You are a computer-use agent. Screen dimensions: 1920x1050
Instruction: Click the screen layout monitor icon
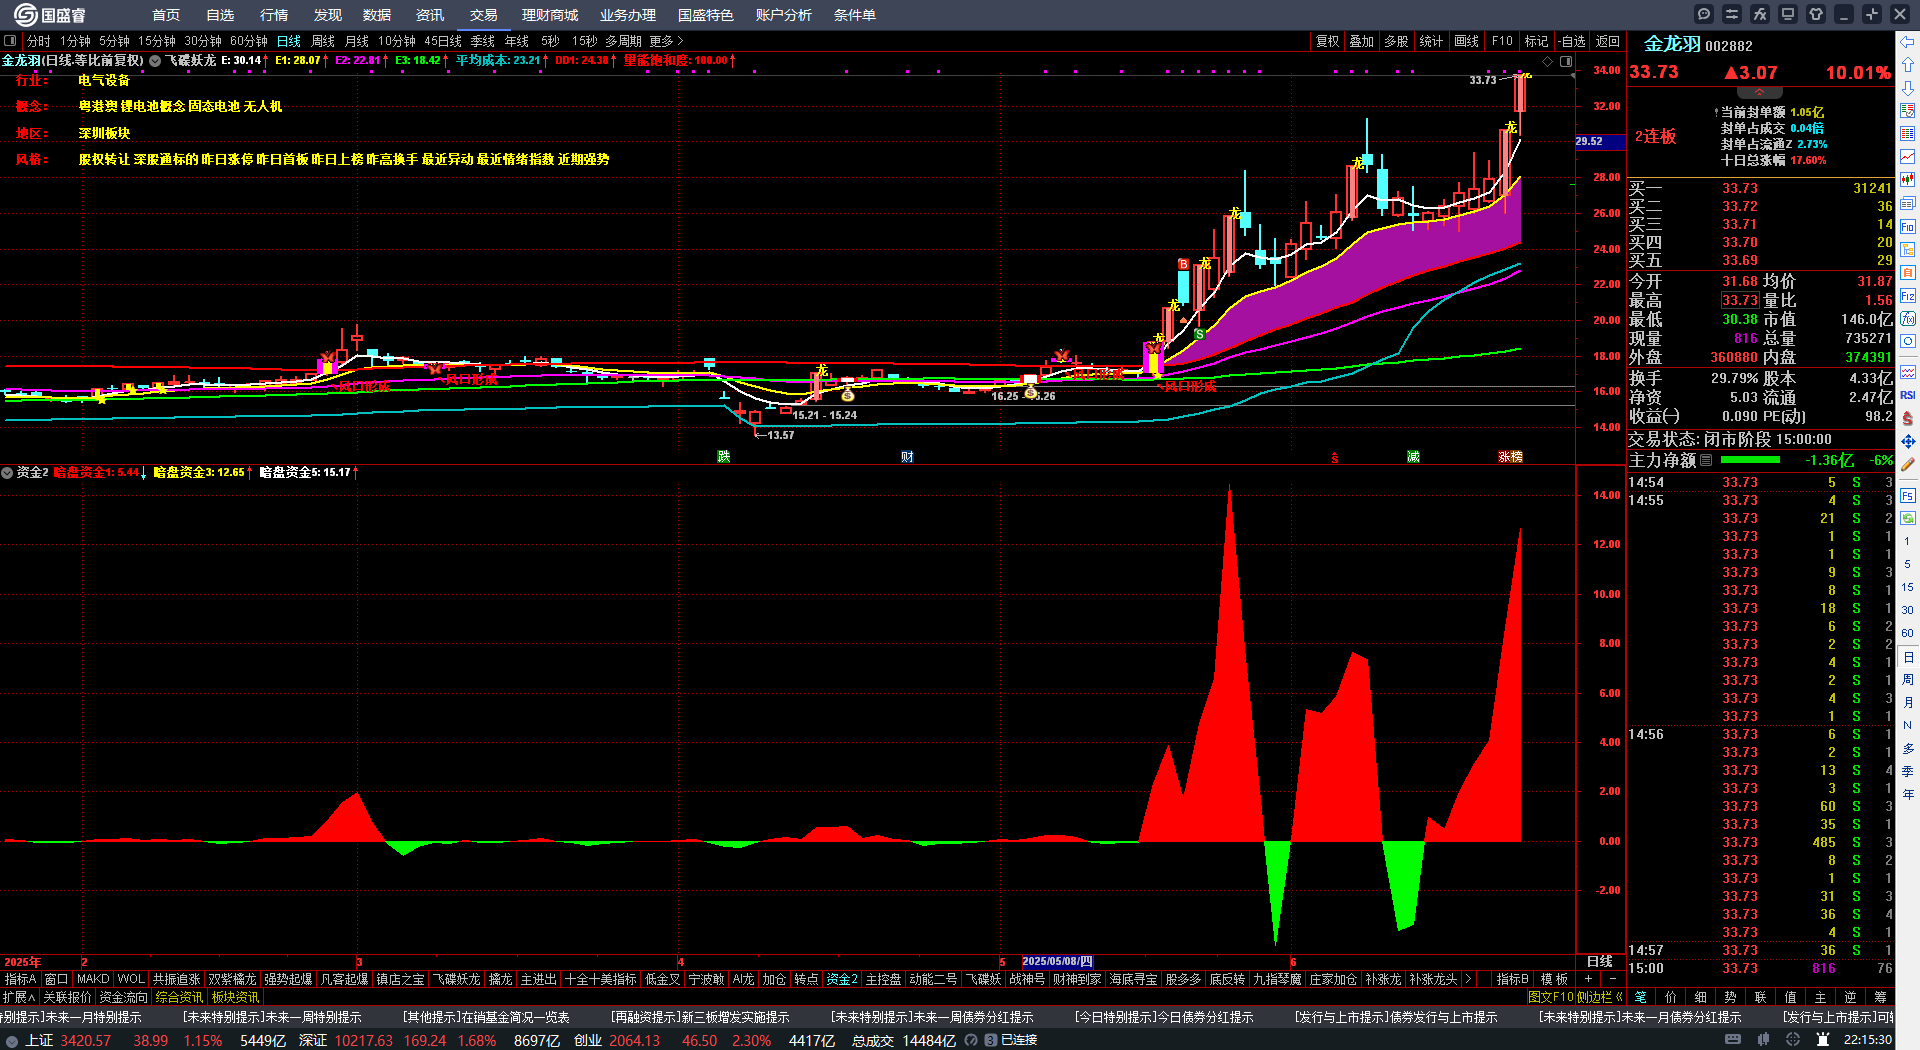1788,14
